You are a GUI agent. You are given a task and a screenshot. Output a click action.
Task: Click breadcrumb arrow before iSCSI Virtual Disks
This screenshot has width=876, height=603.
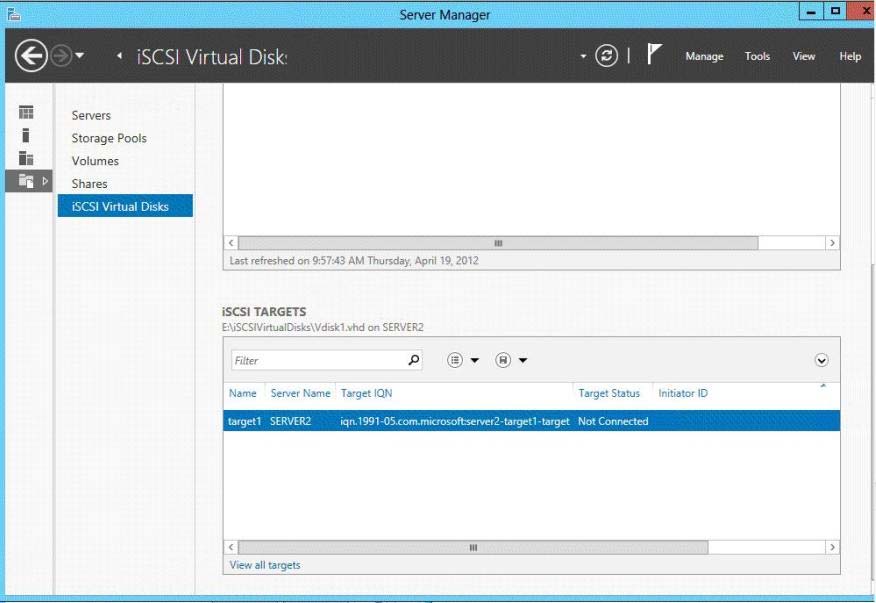(119, 56)
